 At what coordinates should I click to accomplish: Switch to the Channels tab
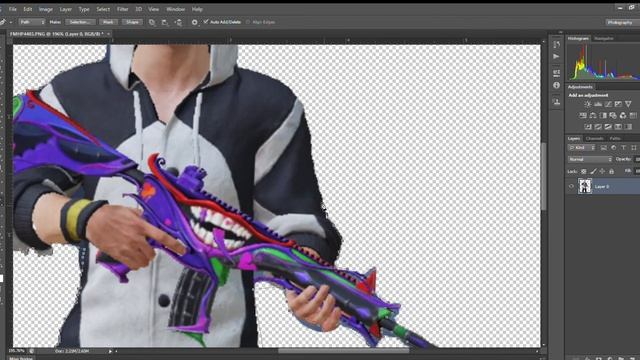pyautogui.click(x=595, y=138)
